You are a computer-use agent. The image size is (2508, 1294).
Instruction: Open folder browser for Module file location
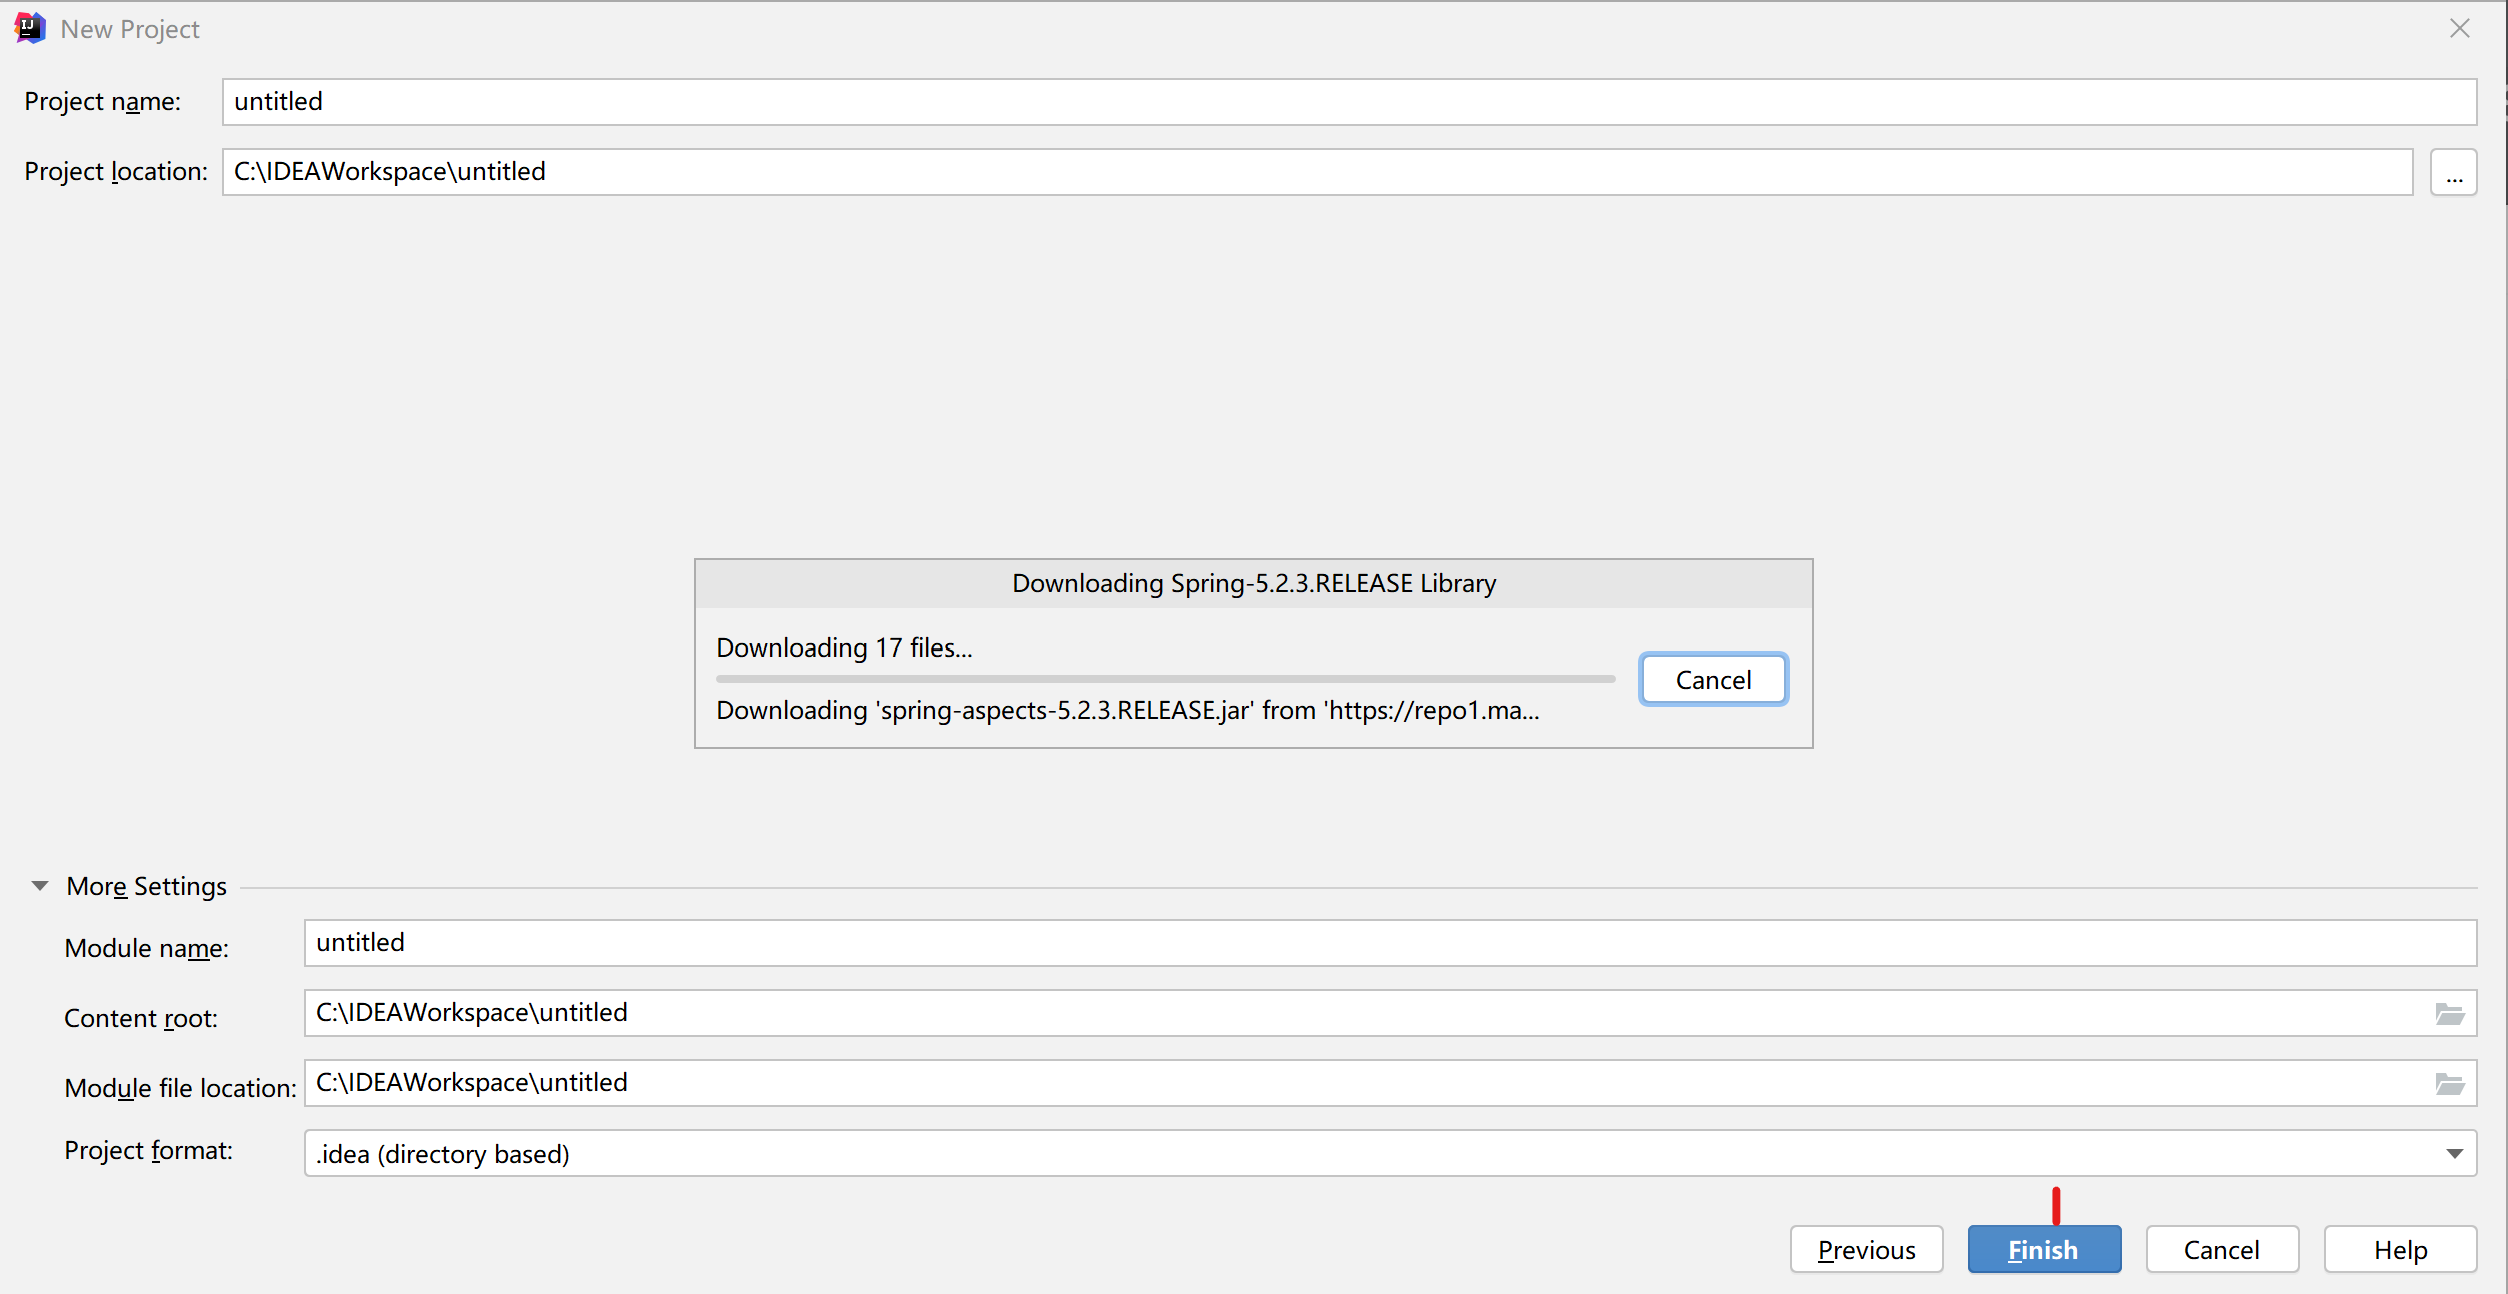(x=2449, y=1084)
